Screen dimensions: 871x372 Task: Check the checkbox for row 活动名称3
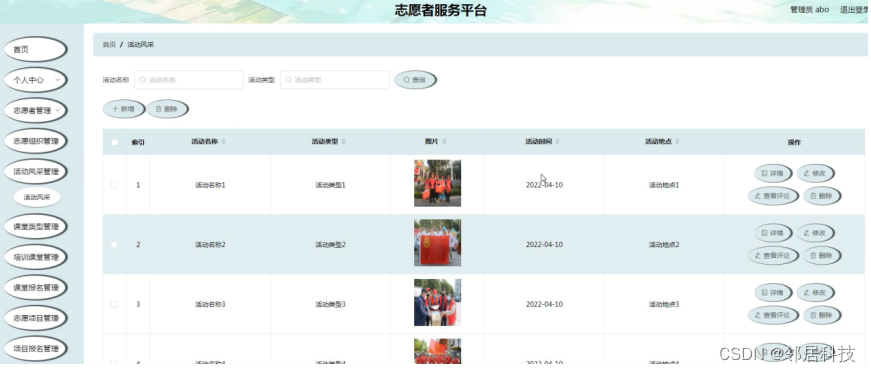tap(114, 304)
